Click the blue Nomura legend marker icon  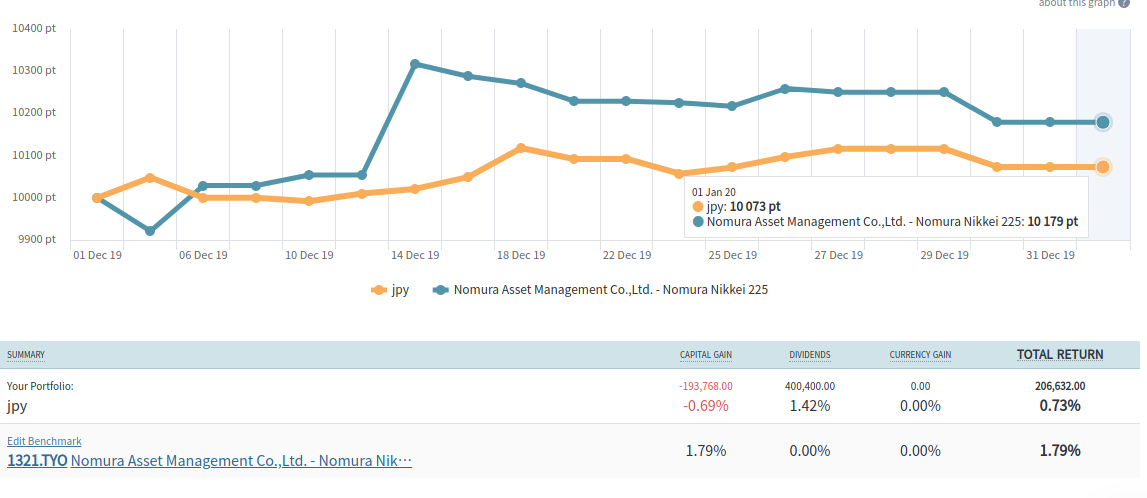point(440,290)
